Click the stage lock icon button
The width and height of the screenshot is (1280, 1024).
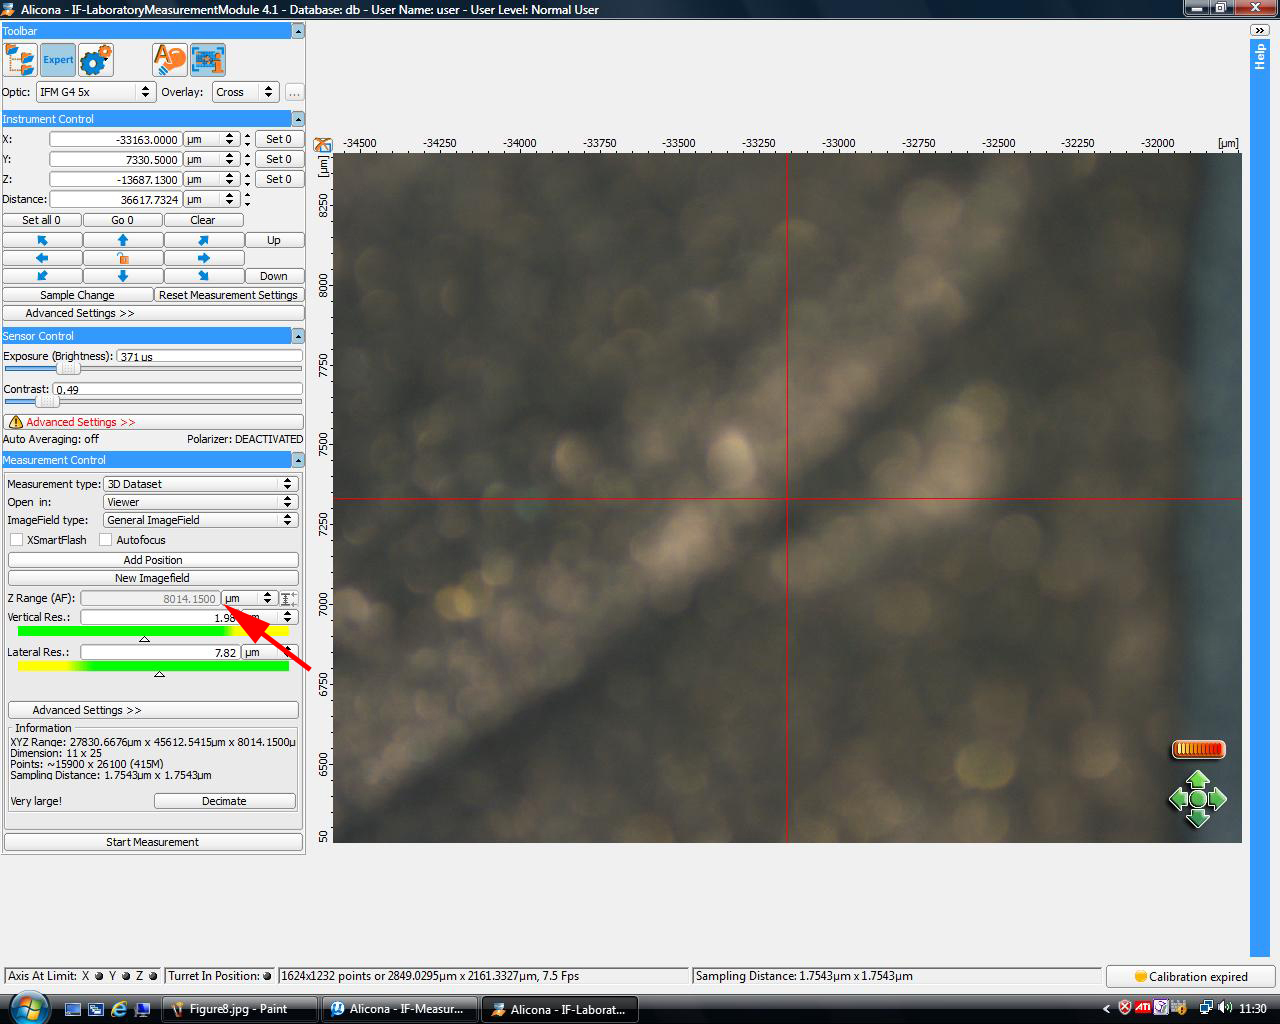pos(123,258)
